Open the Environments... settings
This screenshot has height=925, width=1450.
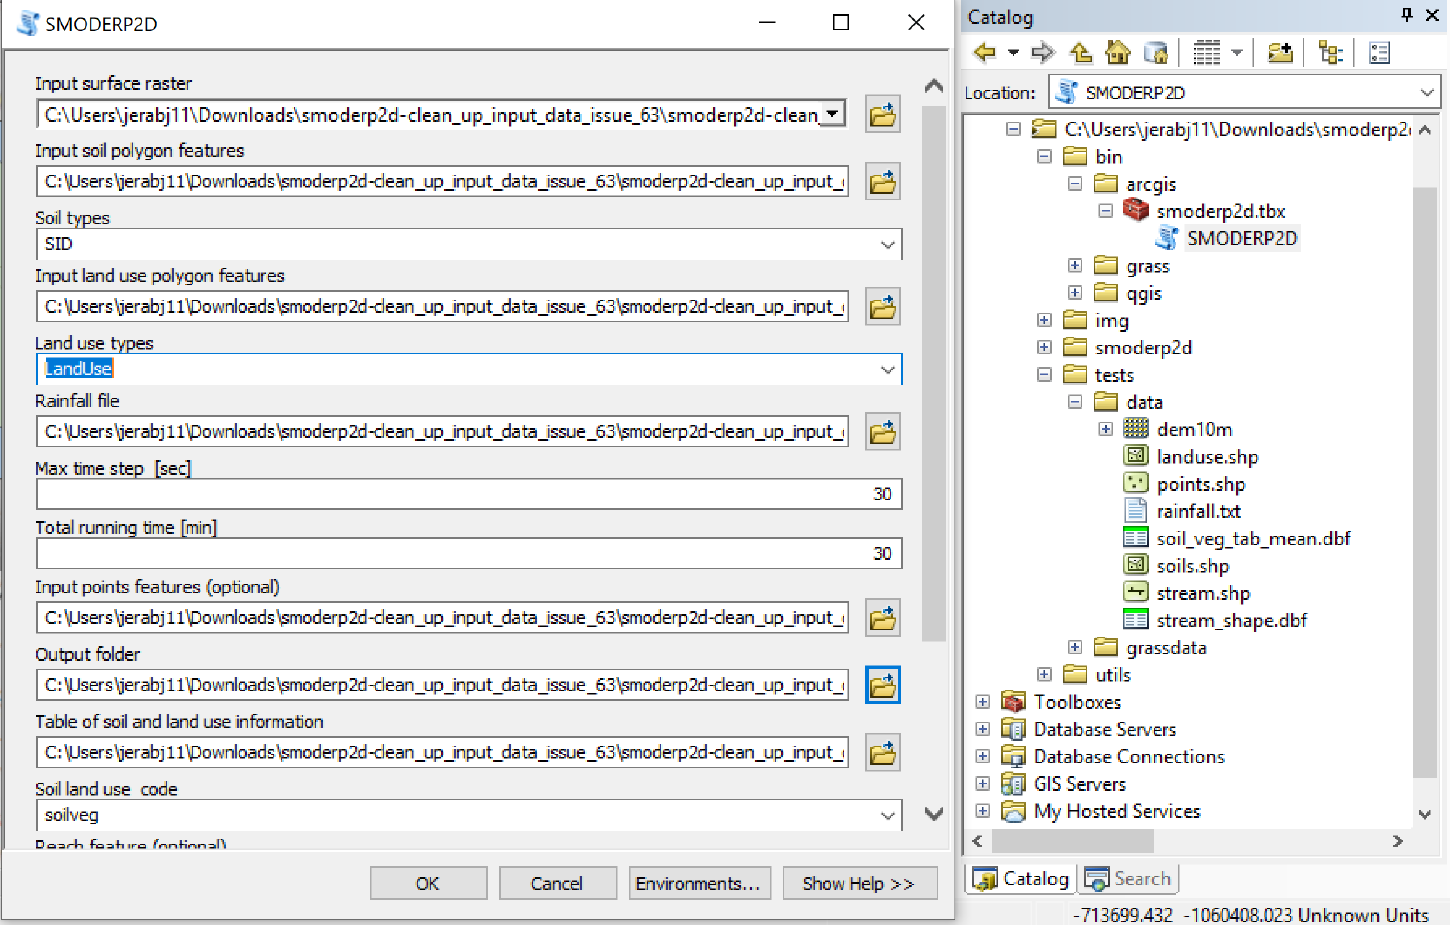pos(698,884)
